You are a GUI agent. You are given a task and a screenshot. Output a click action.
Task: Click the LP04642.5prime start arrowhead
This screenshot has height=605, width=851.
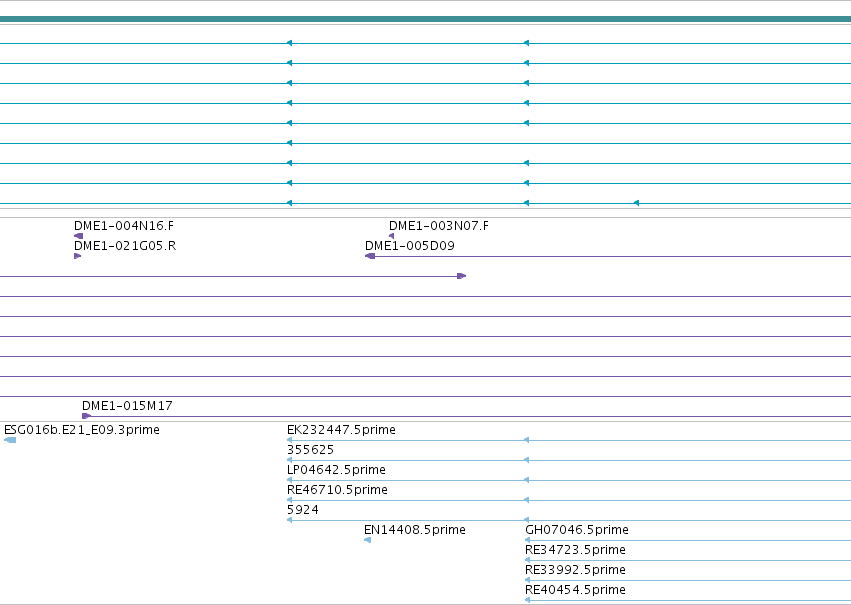[289, 480]
